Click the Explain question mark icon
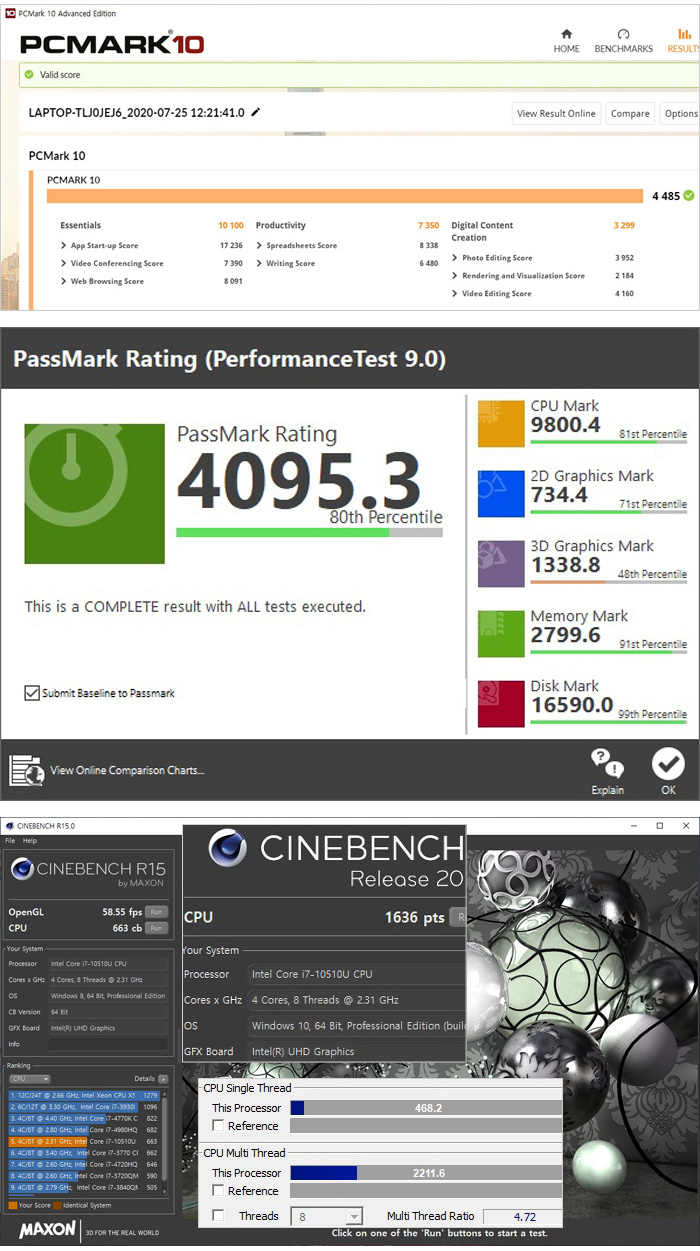Screen dimensions: 700x1251 coord(607,764)
